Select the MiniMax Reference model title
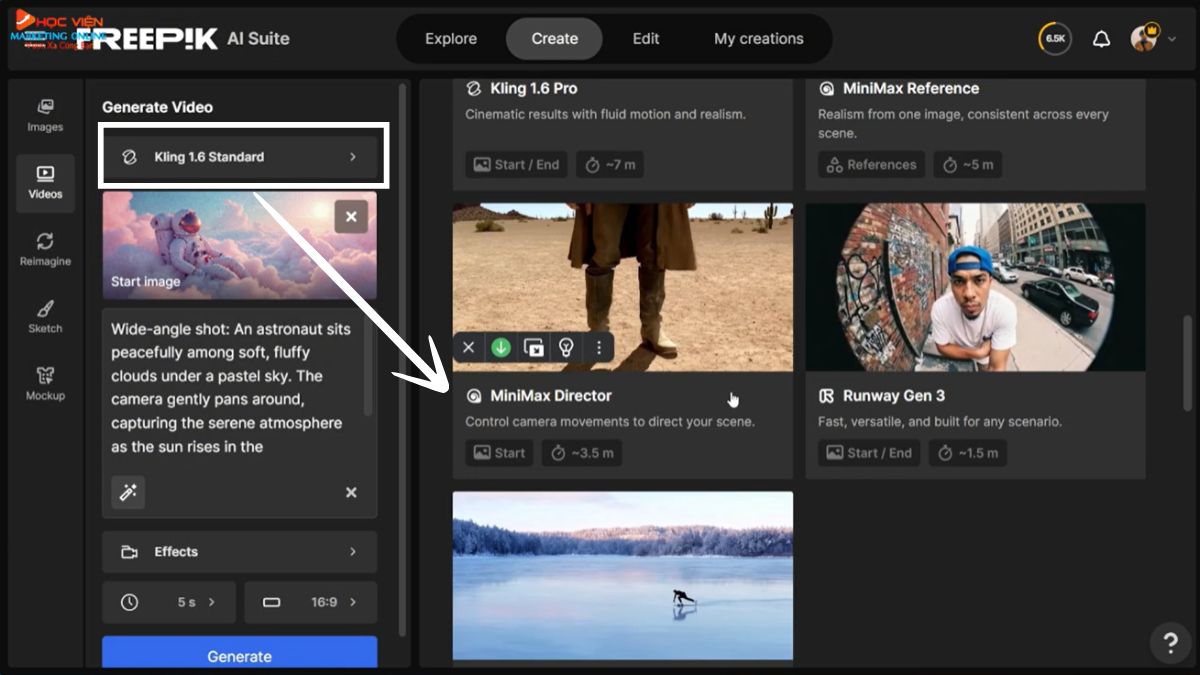Viewport: 1200px width, 675px height. (911, 88)
